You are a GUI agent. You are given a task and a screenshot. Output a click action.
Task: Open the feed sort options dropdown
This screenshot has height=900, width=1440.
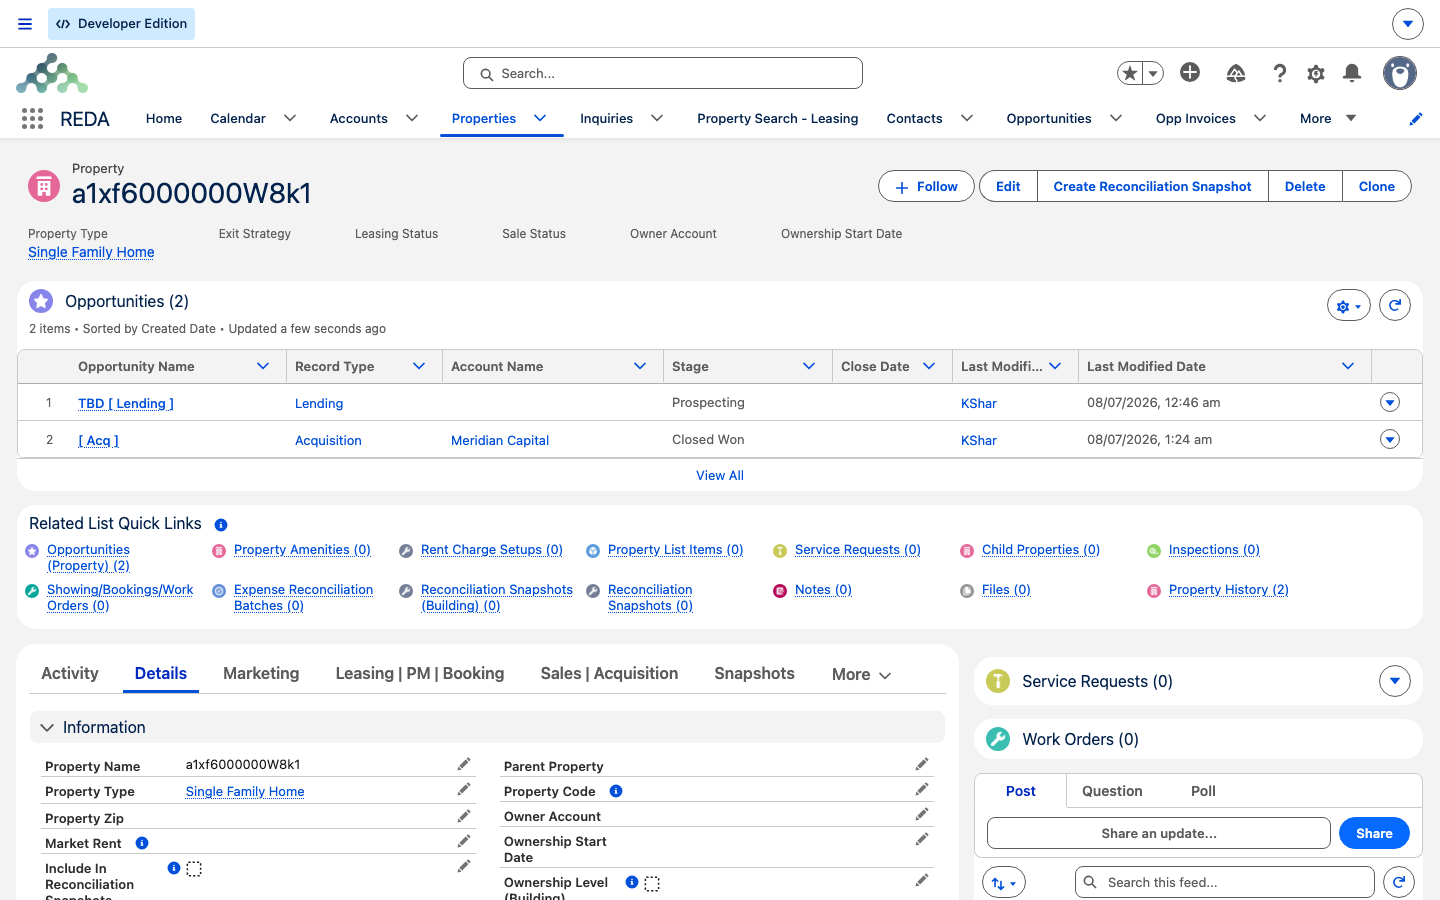[1004, 882]
